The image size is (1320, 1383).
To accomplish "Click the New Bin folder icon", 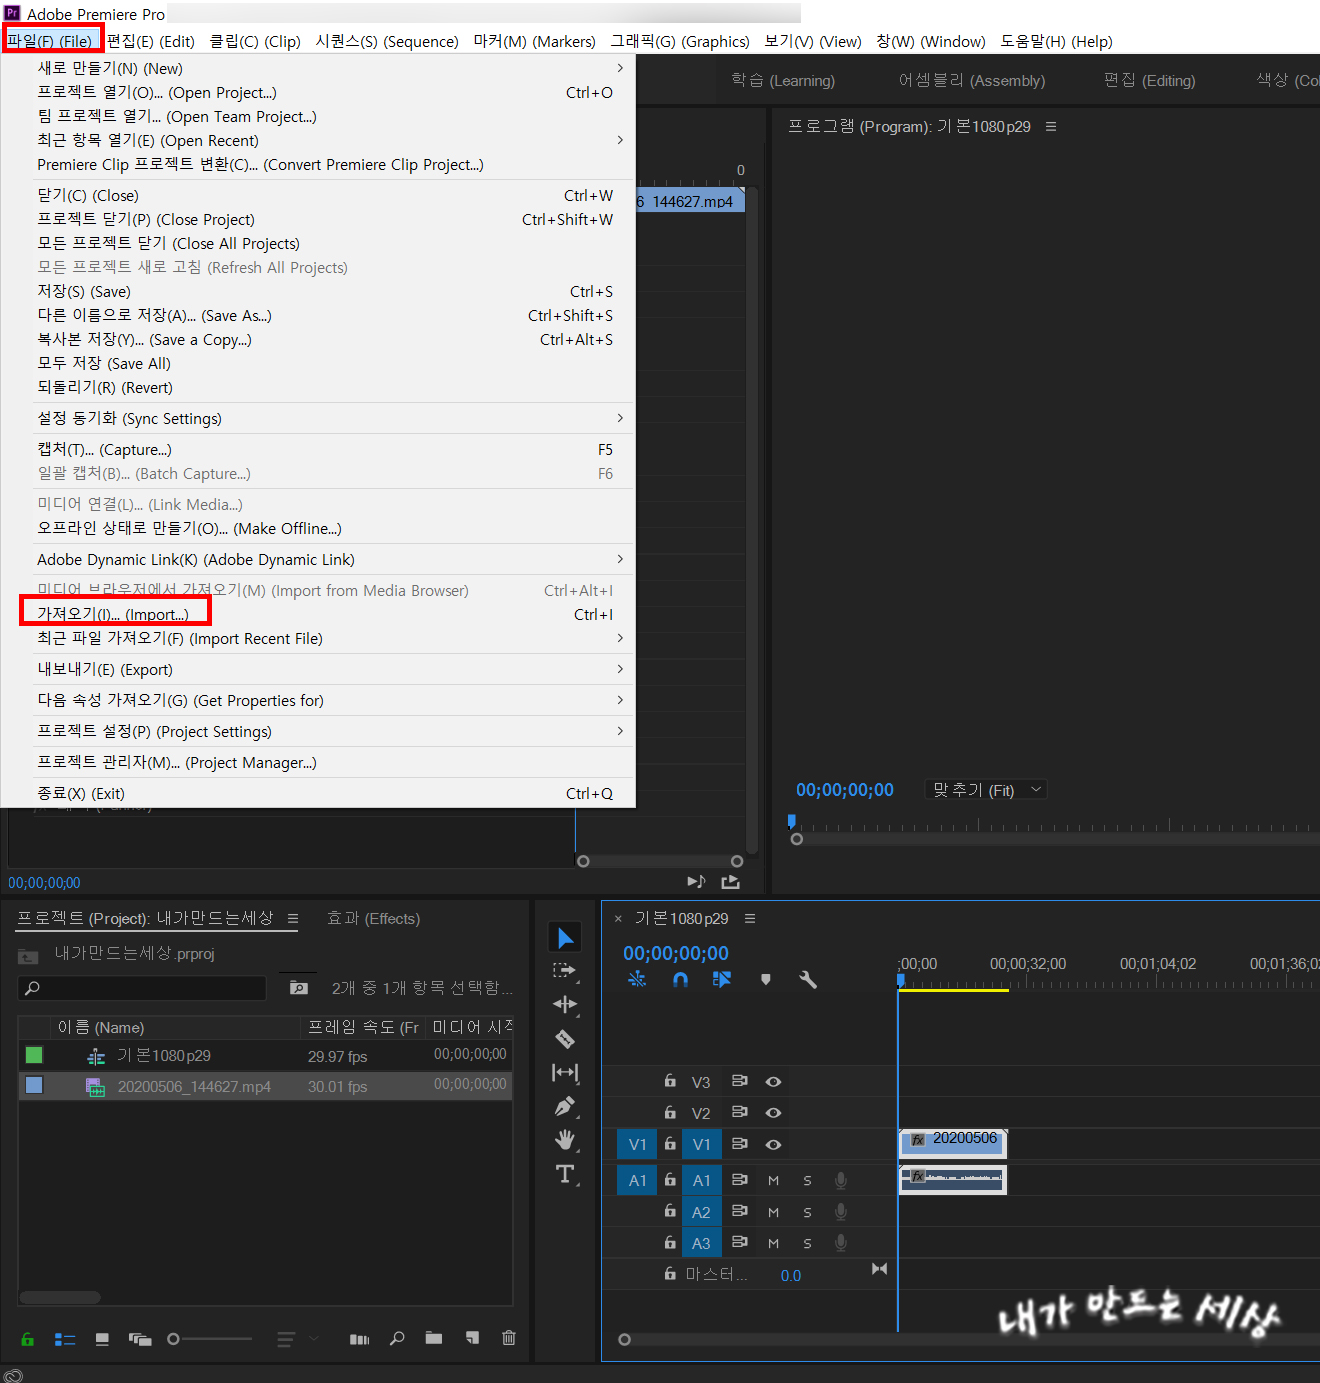I will tap(433, 1338).
